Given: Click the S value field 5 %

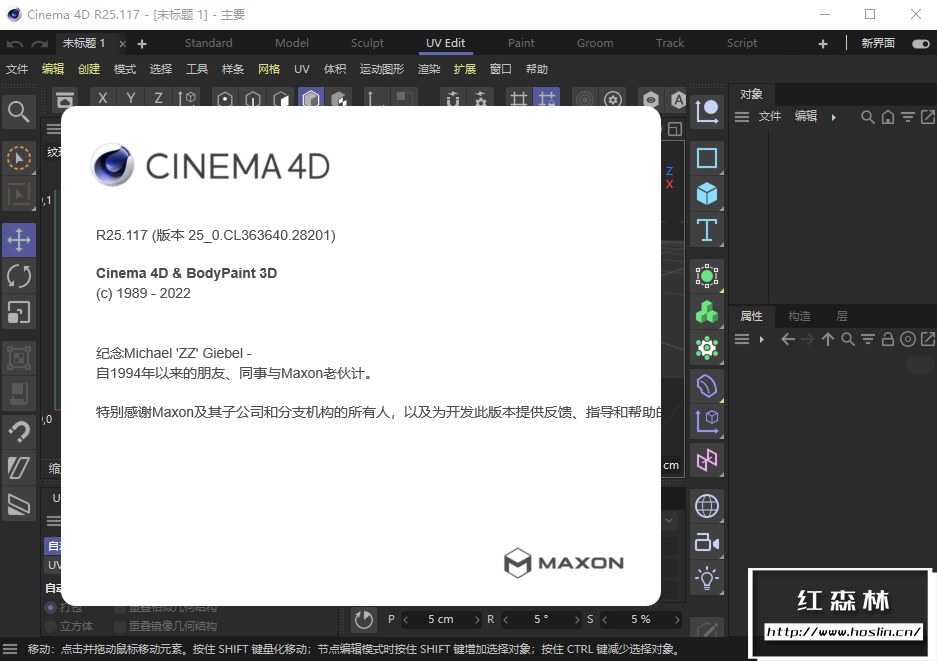Looking at the screenshot, I should click(x=640, y=620).
